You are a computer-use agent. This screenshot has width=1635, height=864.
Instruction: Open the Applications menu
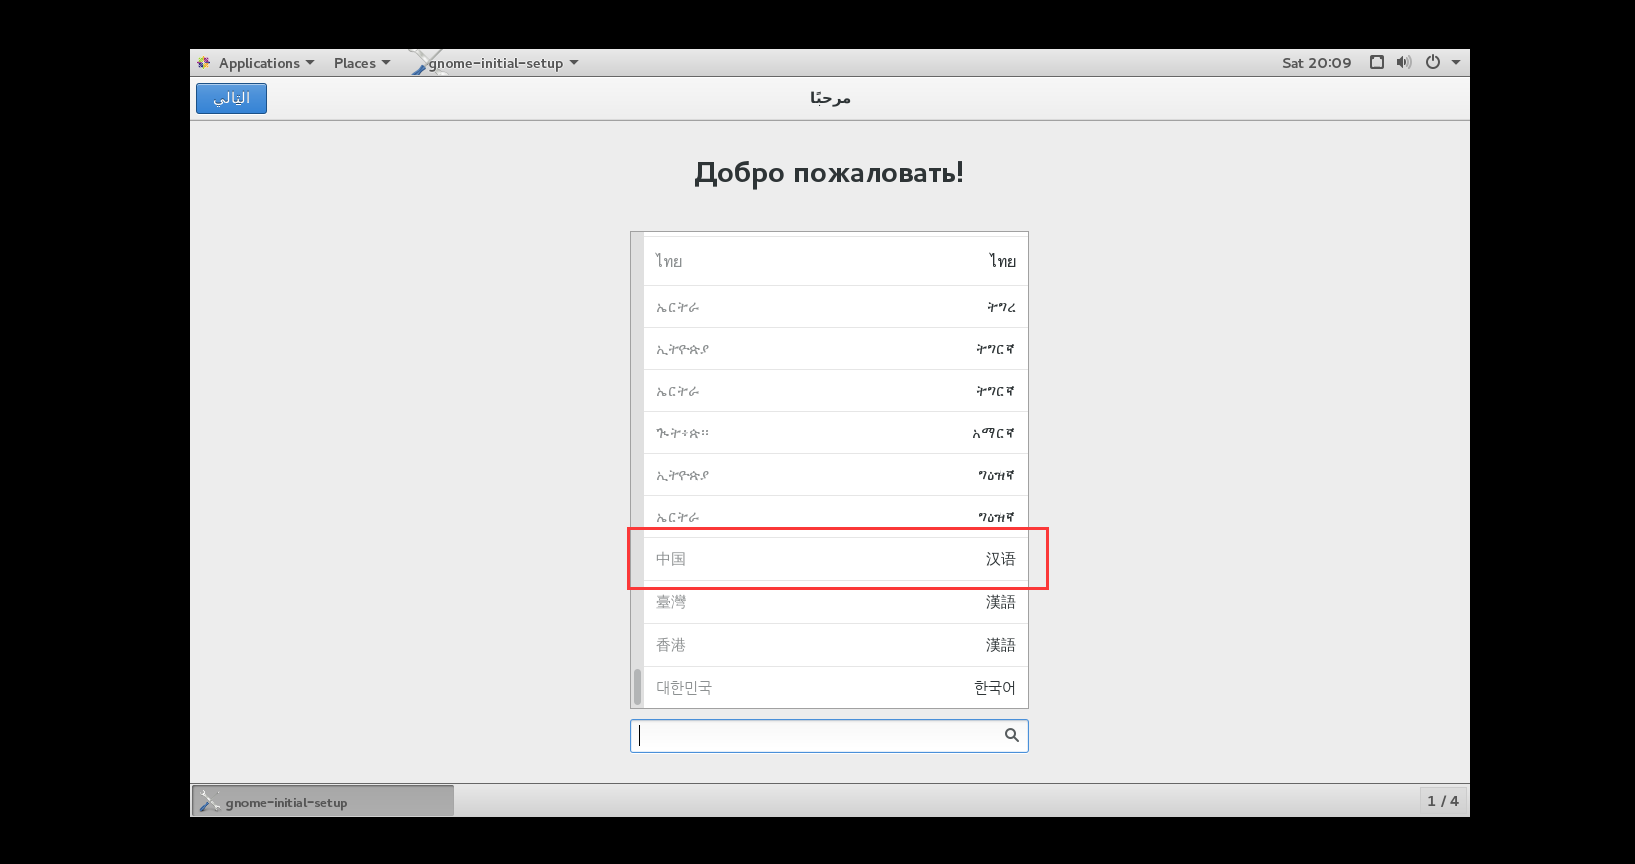pos(256,63)
